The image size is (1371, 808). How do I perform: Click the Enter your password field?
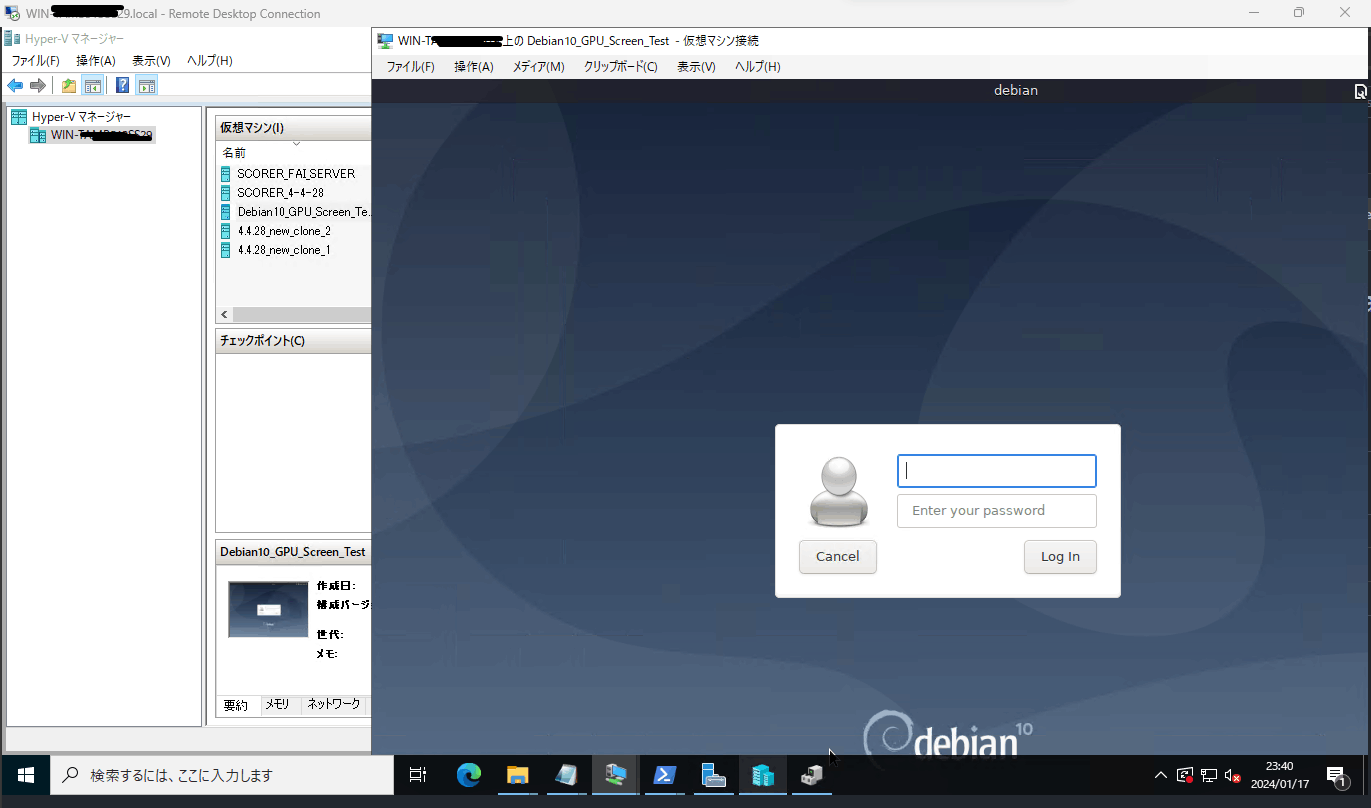coord(997,511)
